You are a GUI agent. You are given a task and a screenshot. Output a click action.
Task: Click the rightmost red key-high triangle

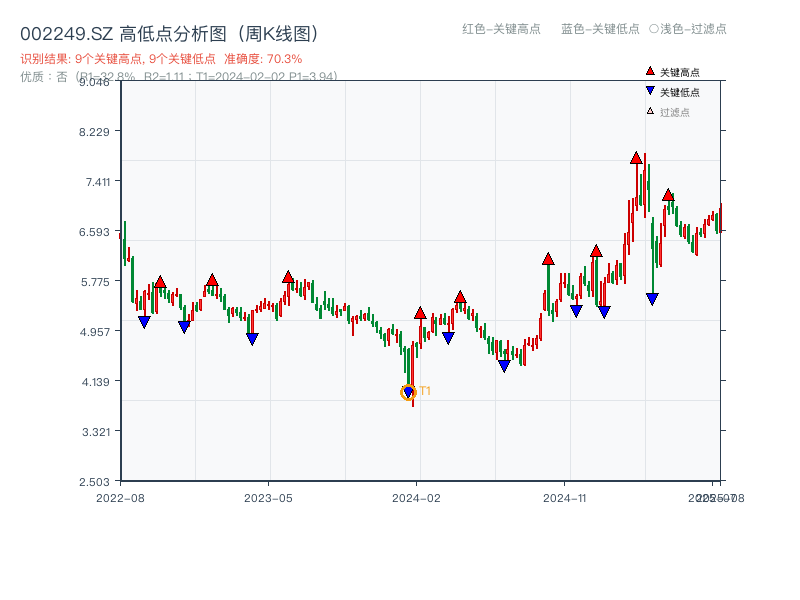tap(668, 194)
